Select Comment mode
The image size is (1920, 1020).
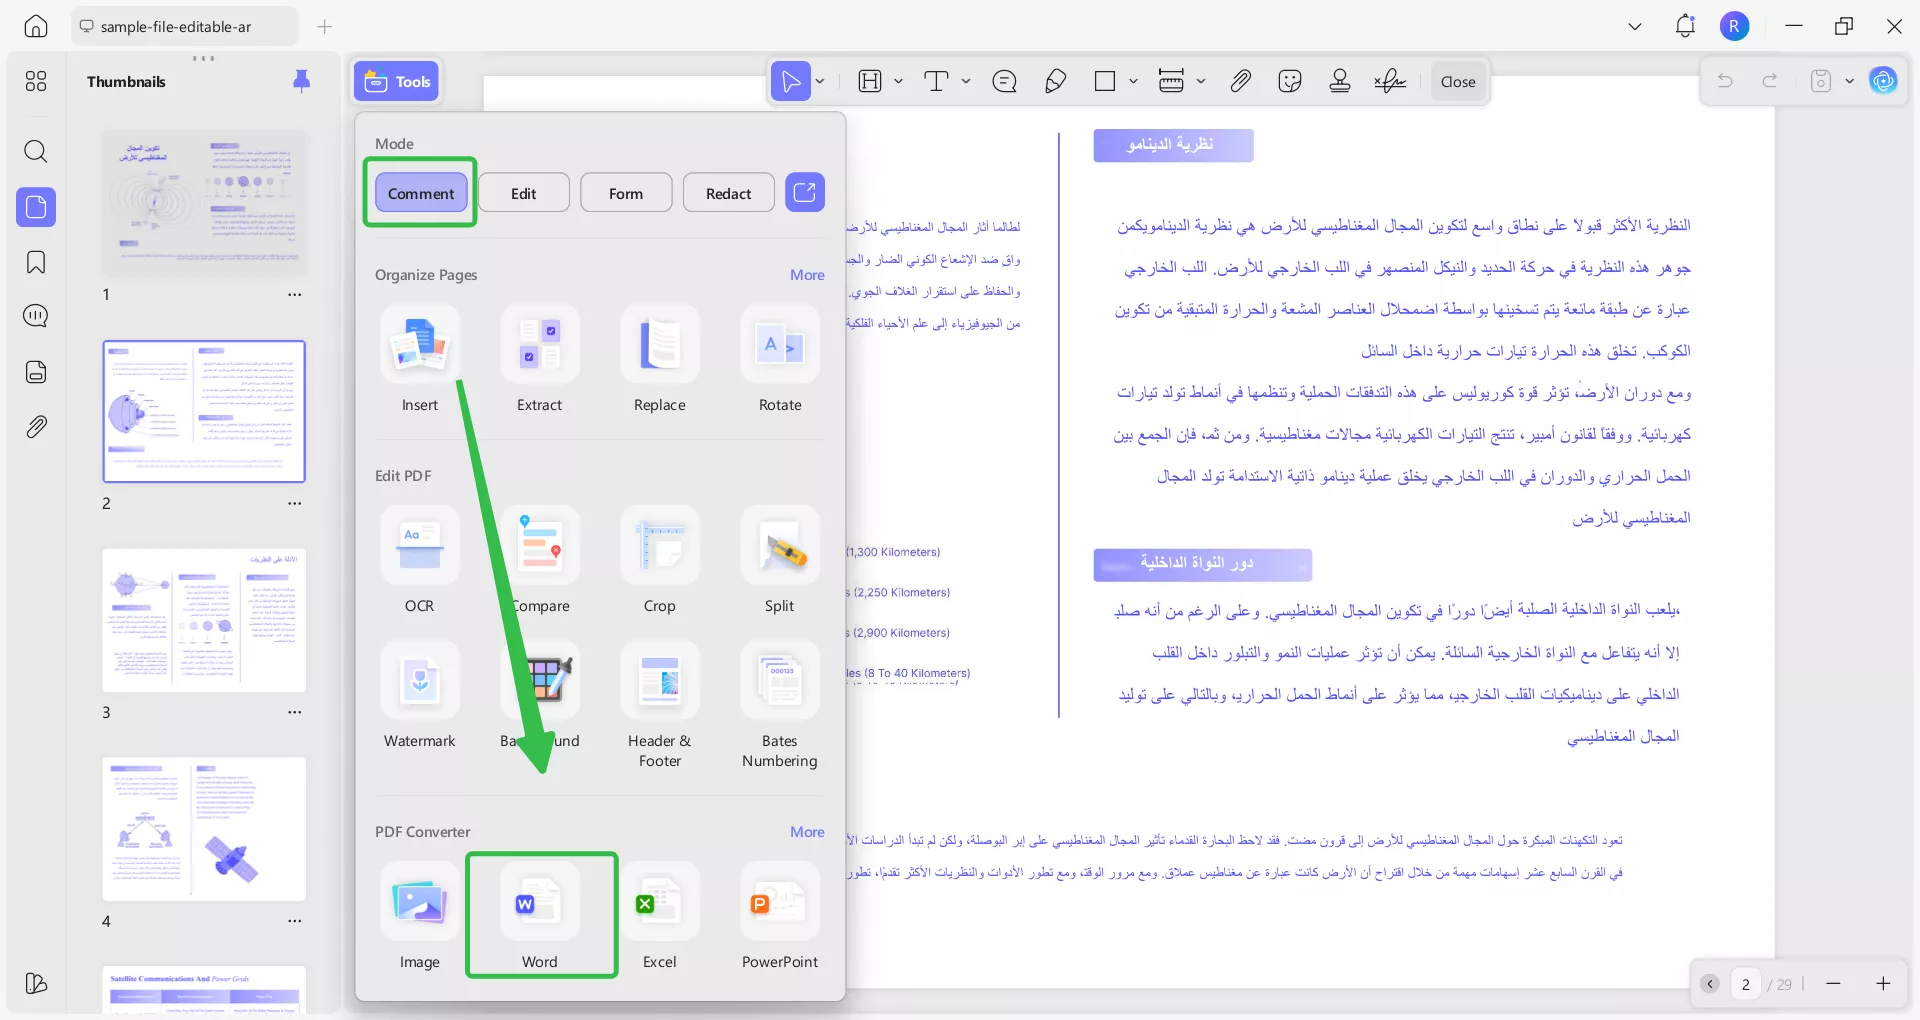421,193
